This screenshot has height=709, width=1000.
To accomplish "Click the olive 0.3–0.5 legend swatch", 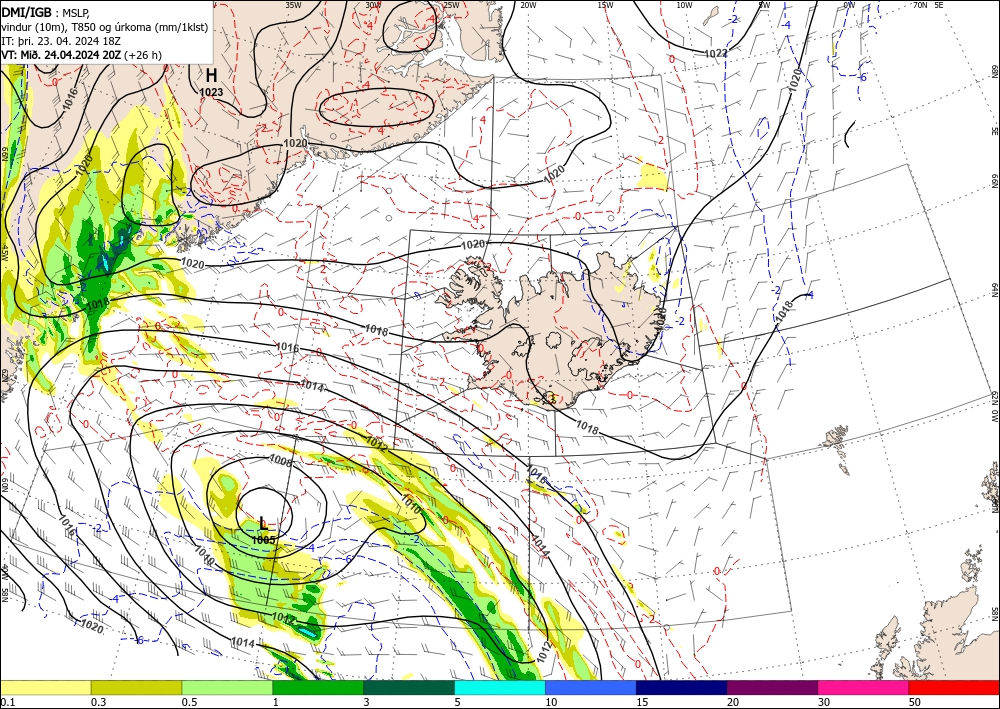I will pos(136,687).
